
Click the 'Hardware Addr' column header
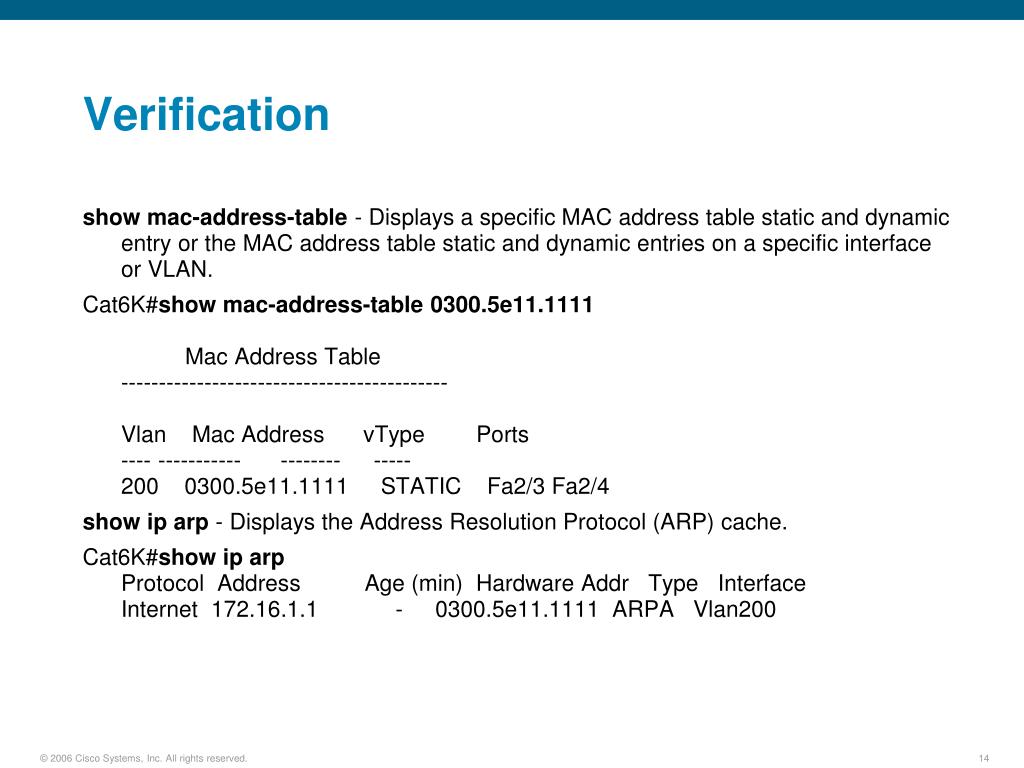coord(552,583)
